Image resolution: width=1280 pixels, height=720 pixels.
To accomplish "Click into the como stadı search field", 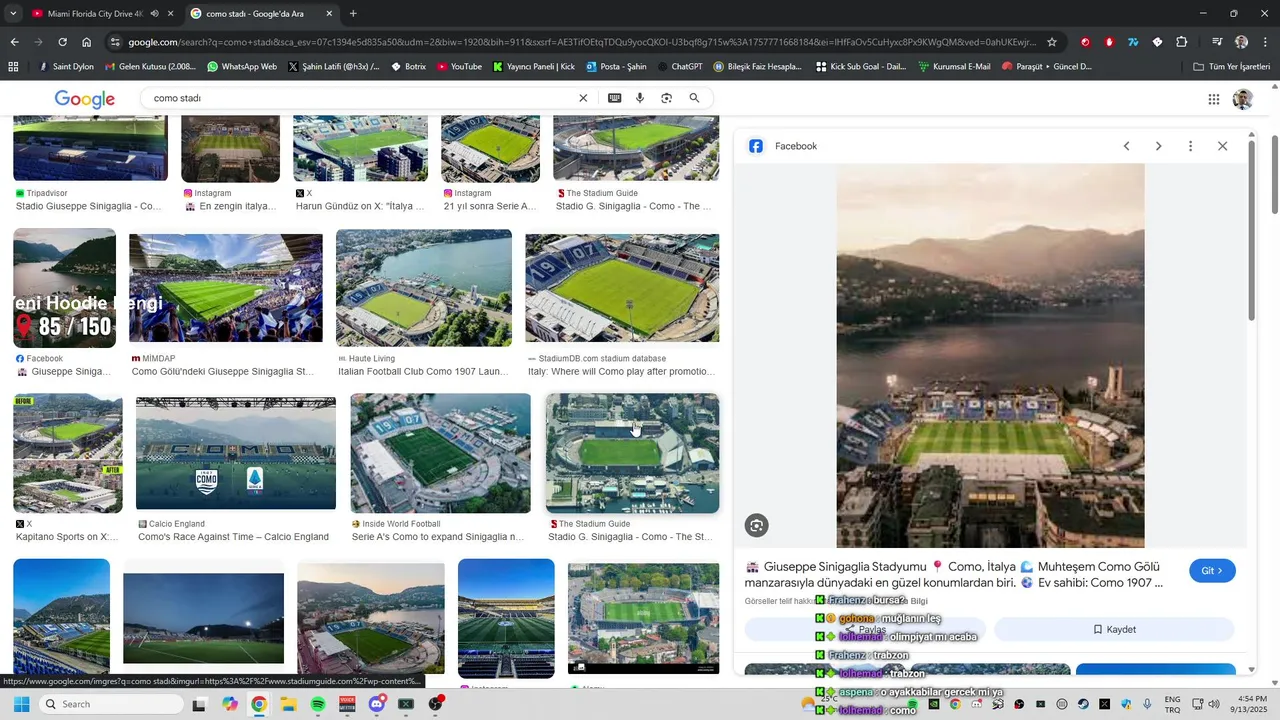I will (360, 98).
